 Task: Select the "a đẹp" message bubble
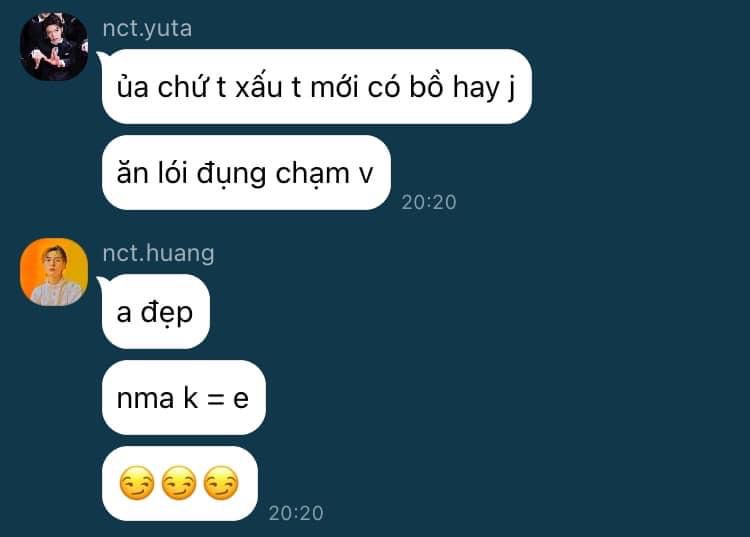pos(155,312)
